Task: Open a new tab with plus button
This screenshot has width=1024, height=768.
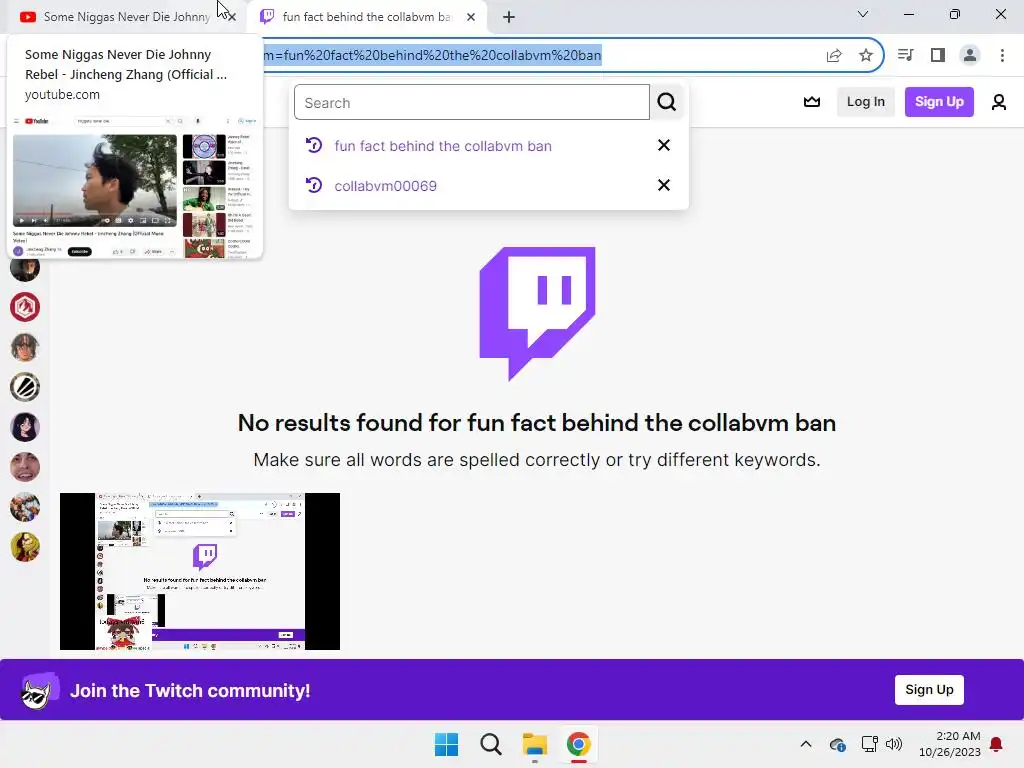Action: coord(509,17)
